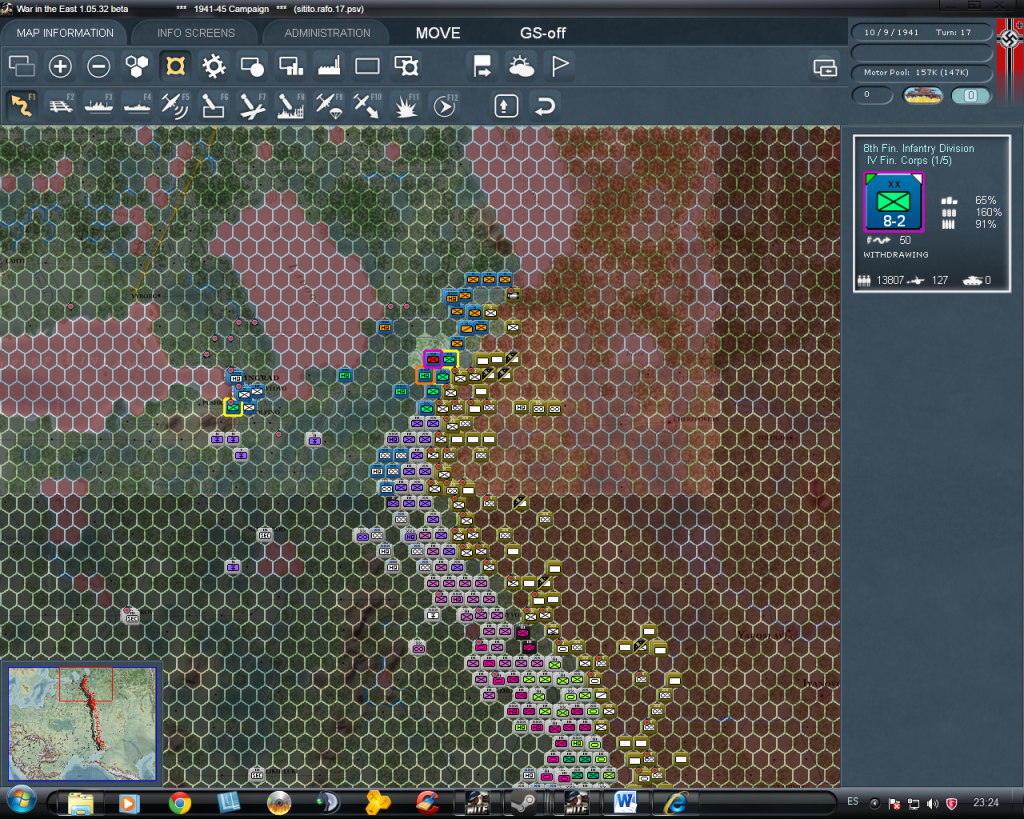
Task: Click the movement points value 50
Action: click(904, 240)
